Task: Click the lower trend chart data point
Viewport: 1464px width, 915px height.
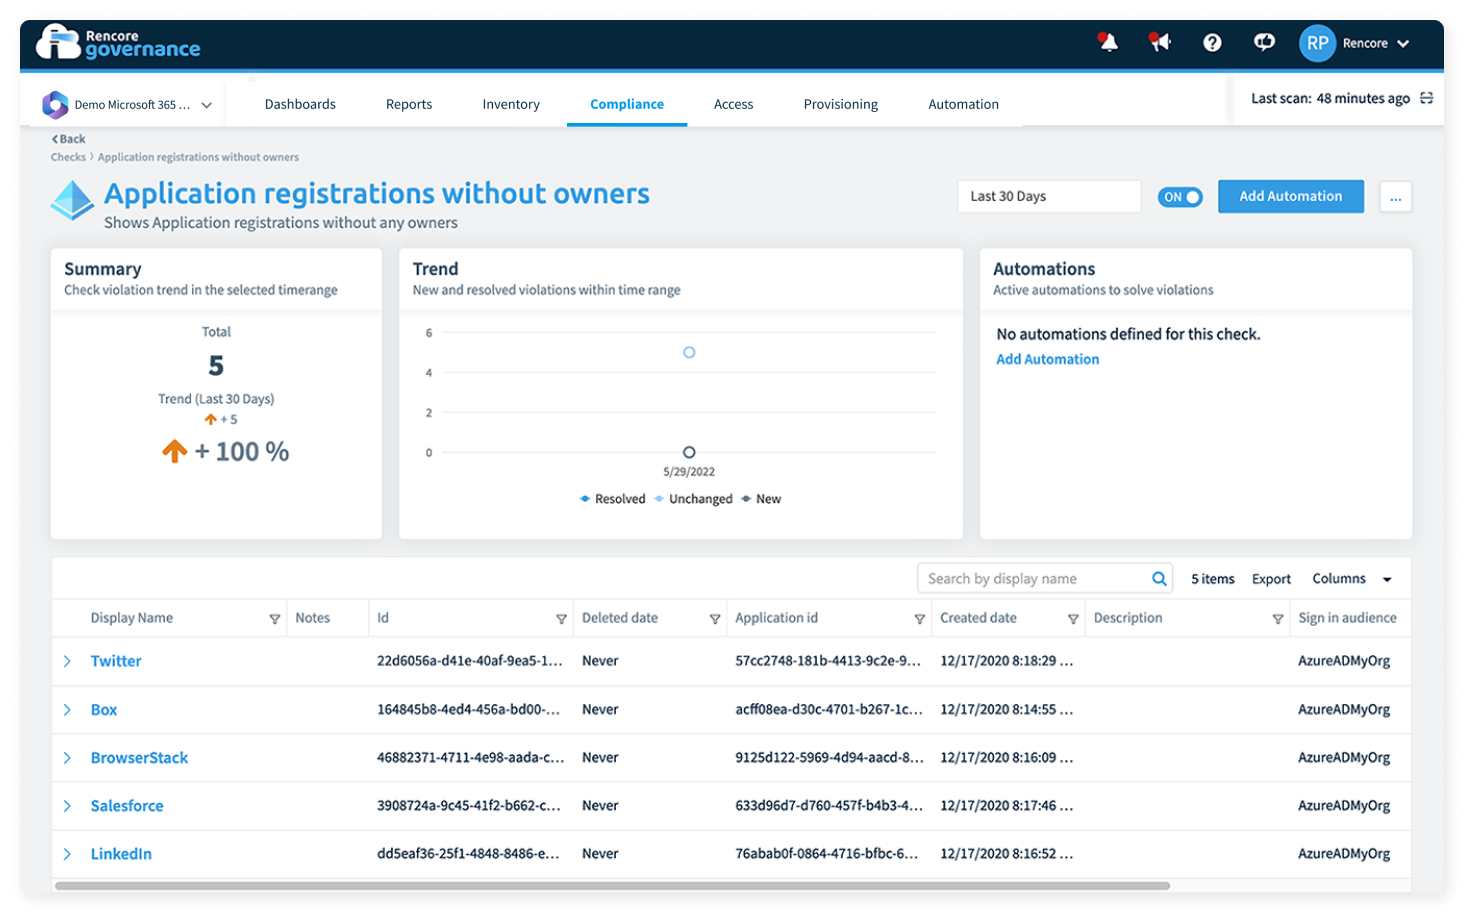Action: tap(689, 452)
